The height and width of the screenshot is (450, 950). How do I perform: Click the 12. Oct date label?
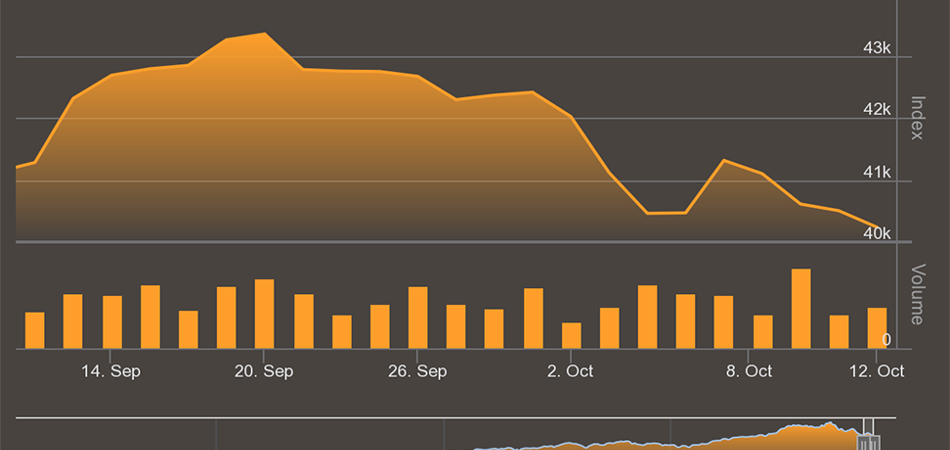coord(877,371)
